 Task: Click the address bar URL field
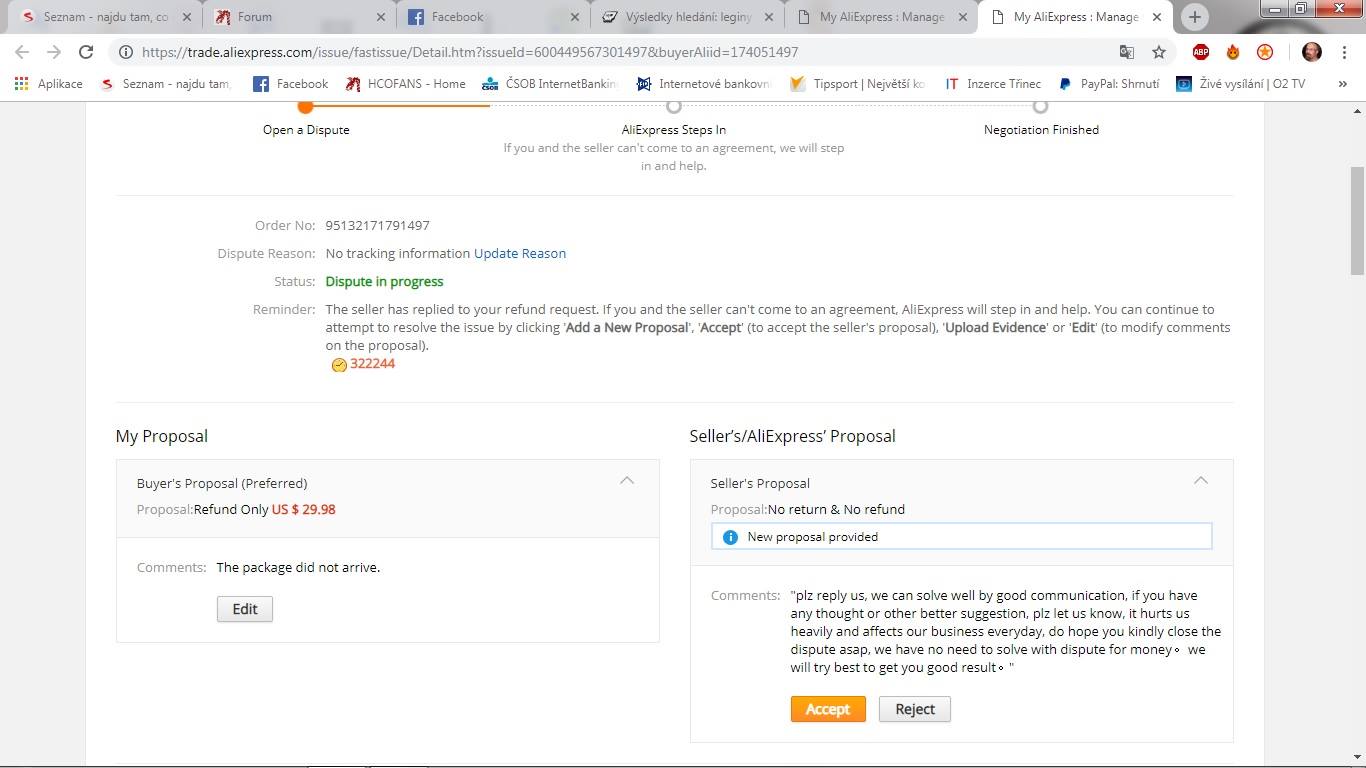600,52
